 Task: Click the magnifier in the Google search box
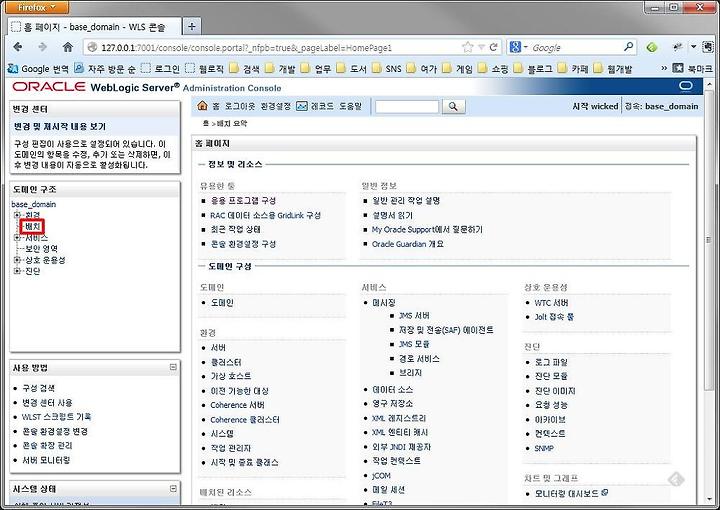tap(629, 47)
